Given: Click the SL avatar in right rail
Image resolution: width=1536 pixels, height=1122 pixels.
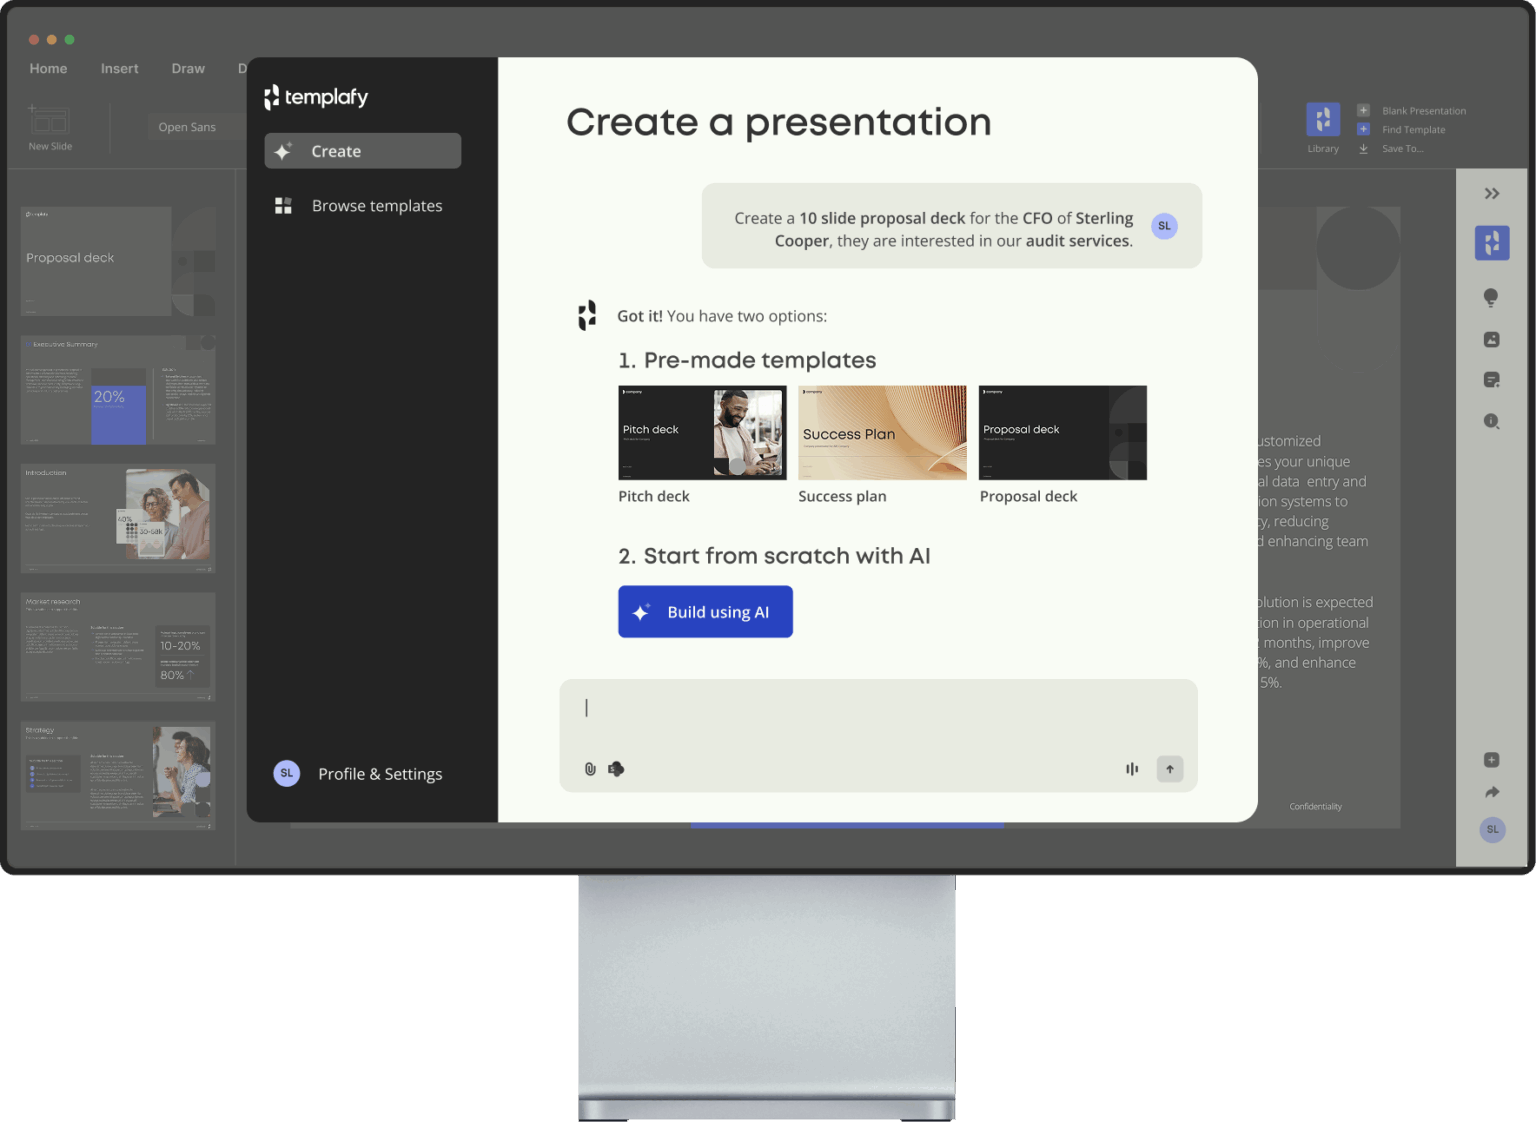Looking at the screenshot, I should click(x=1492, y=829).
